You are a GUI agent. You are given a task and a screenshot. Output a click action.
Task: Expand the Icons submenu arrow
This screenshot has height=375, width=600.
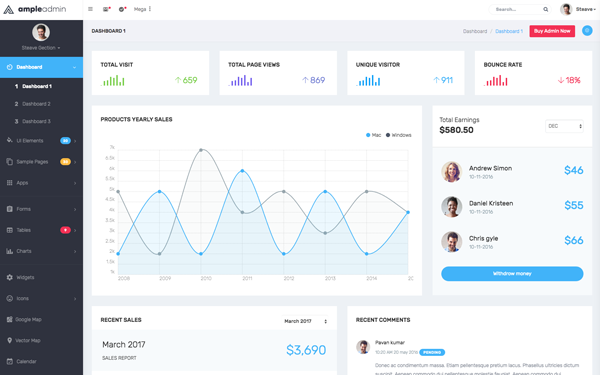point(75,298)
